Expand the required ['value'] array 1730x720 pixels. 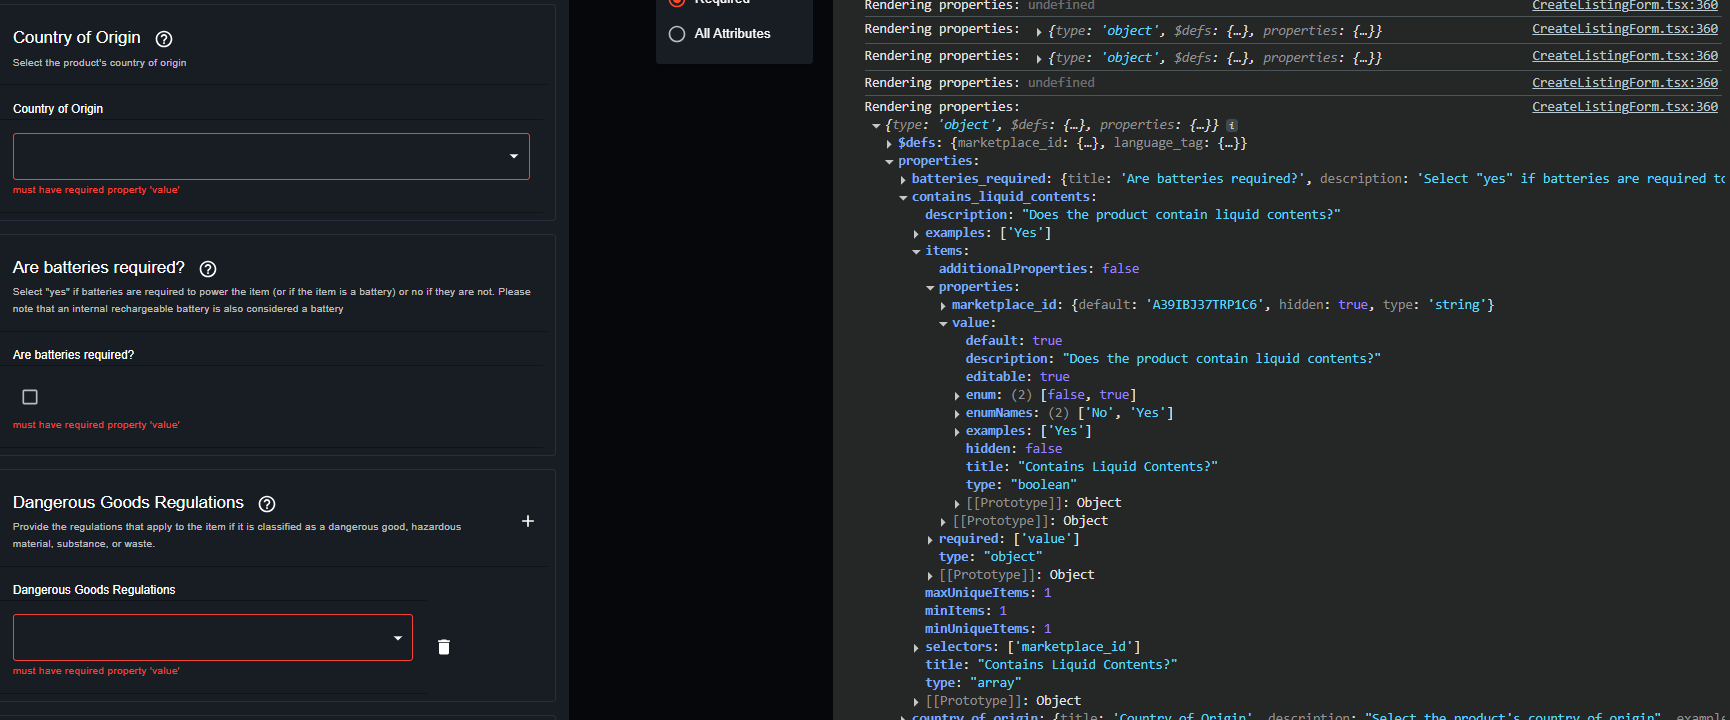[x=930, y=540]
